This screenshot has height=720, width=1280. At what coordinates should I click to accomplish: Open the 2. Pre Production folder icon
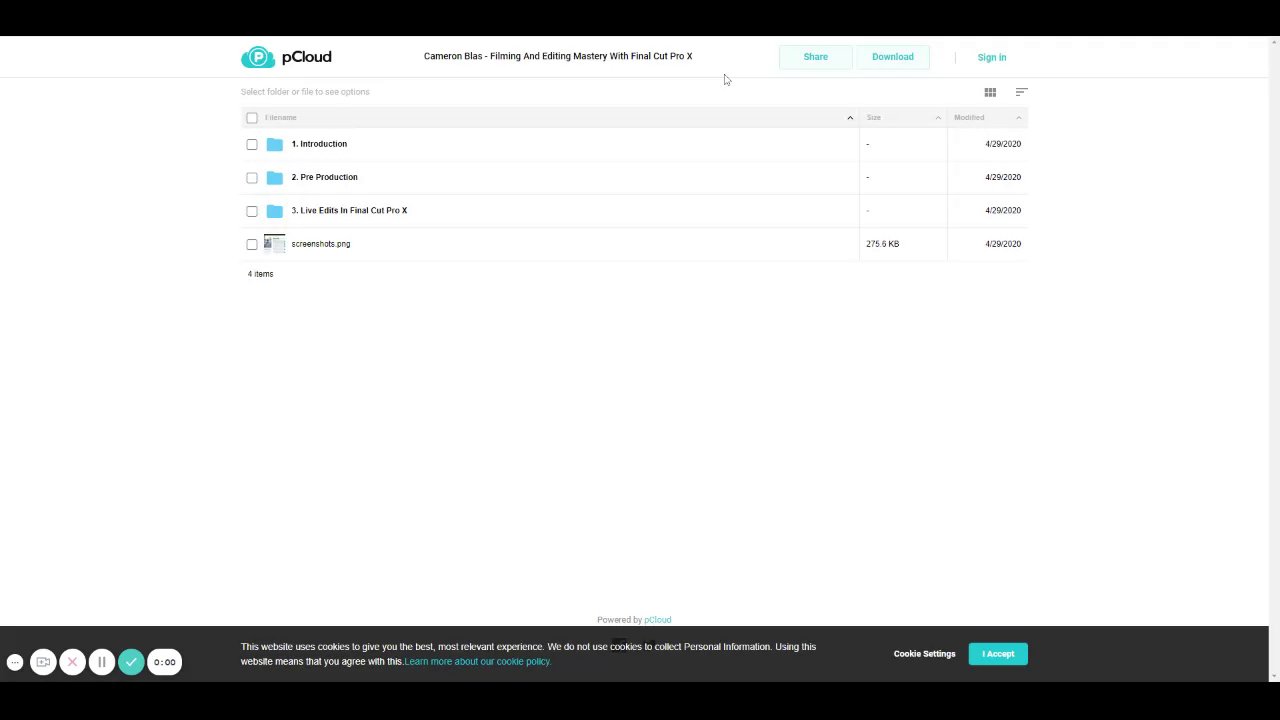(274, 177)
